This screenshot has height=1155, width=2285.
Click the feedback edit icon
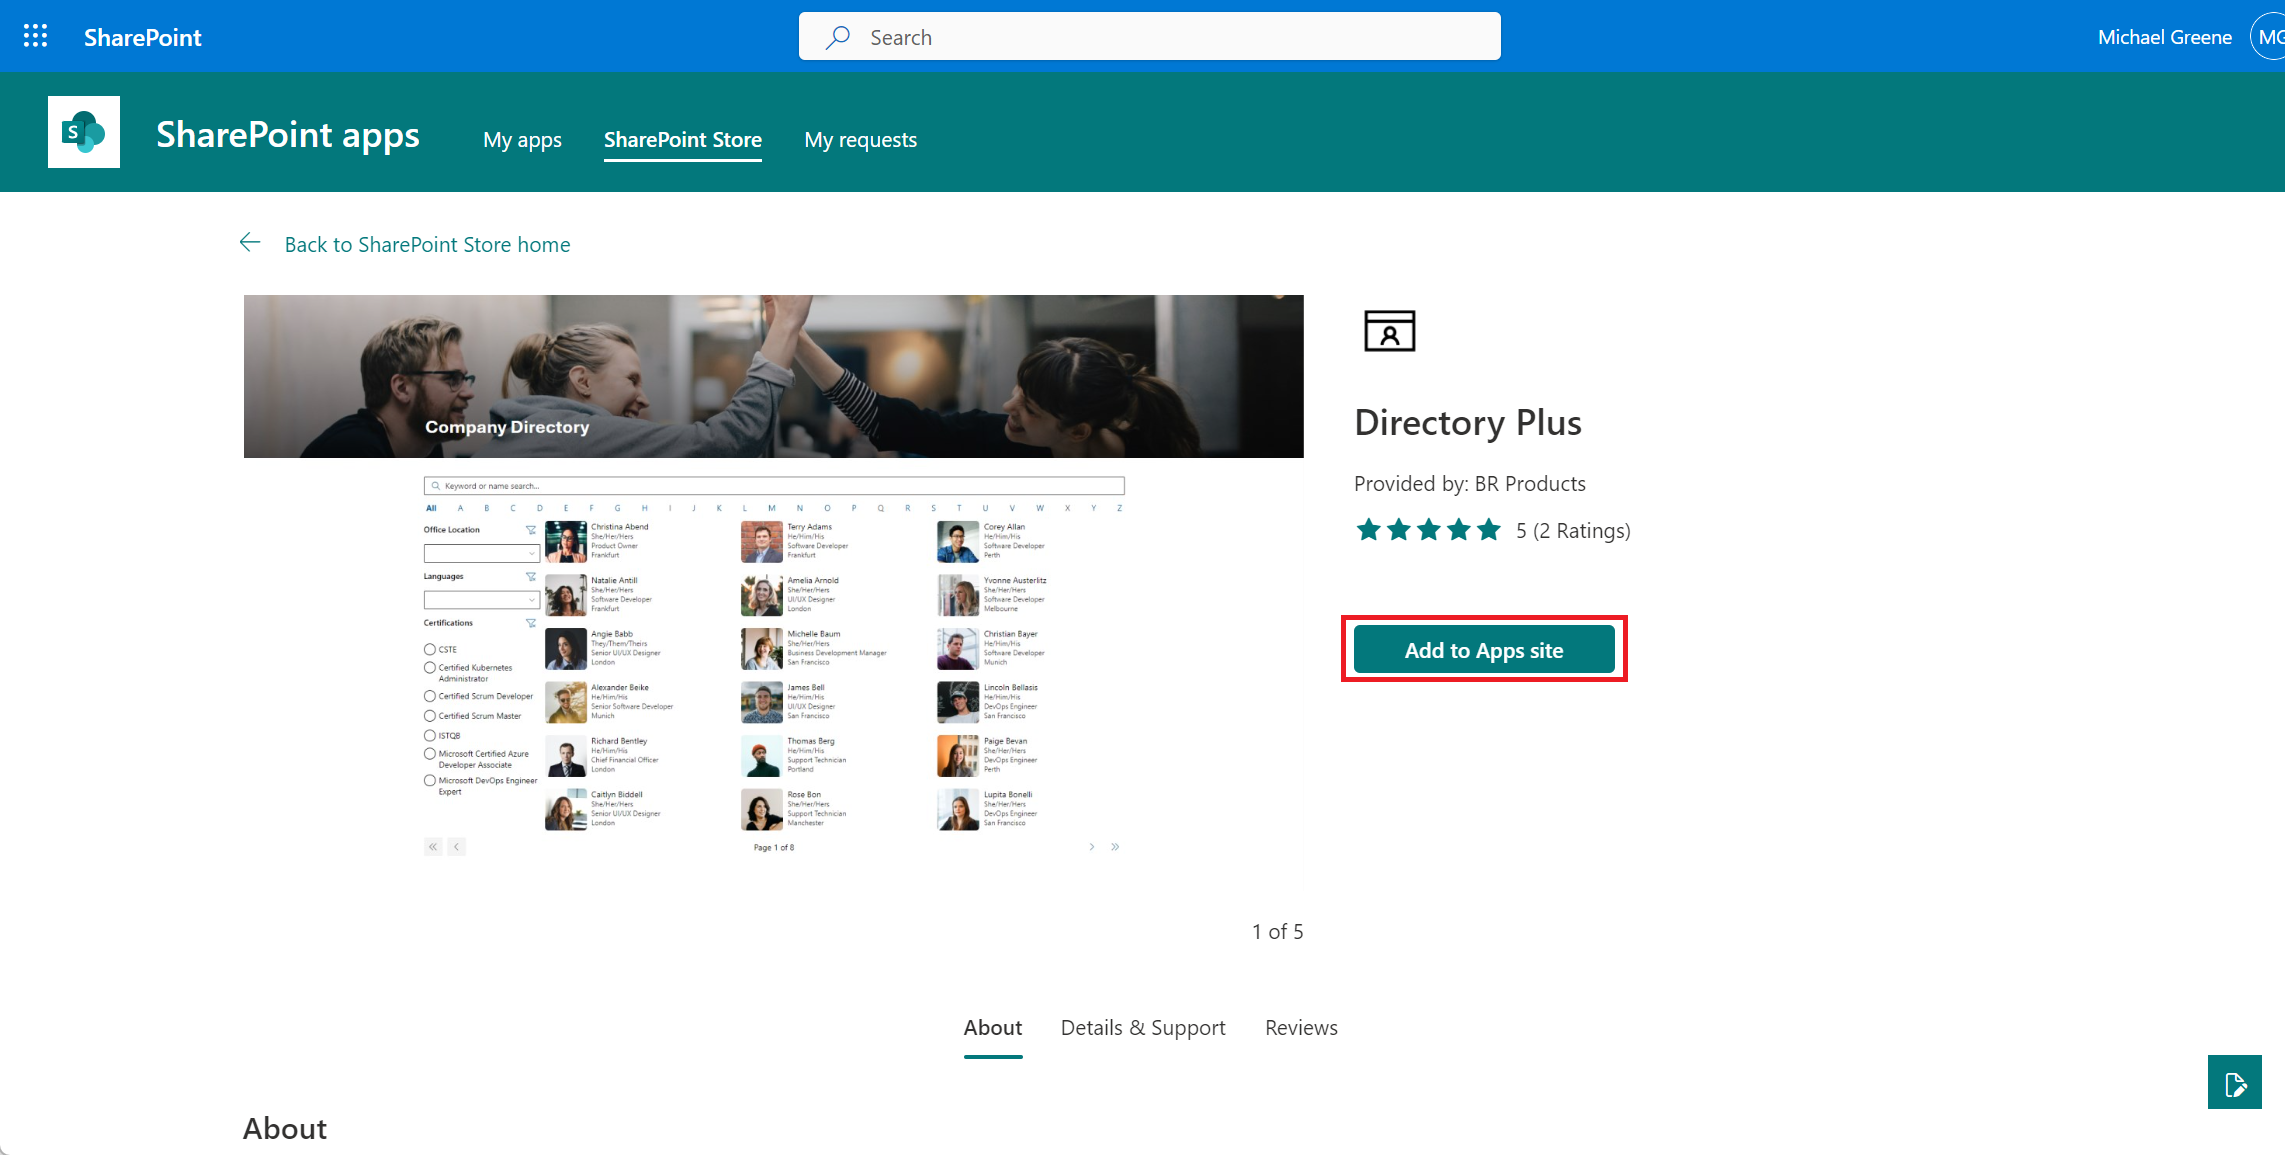[x=2234, y=1082]
